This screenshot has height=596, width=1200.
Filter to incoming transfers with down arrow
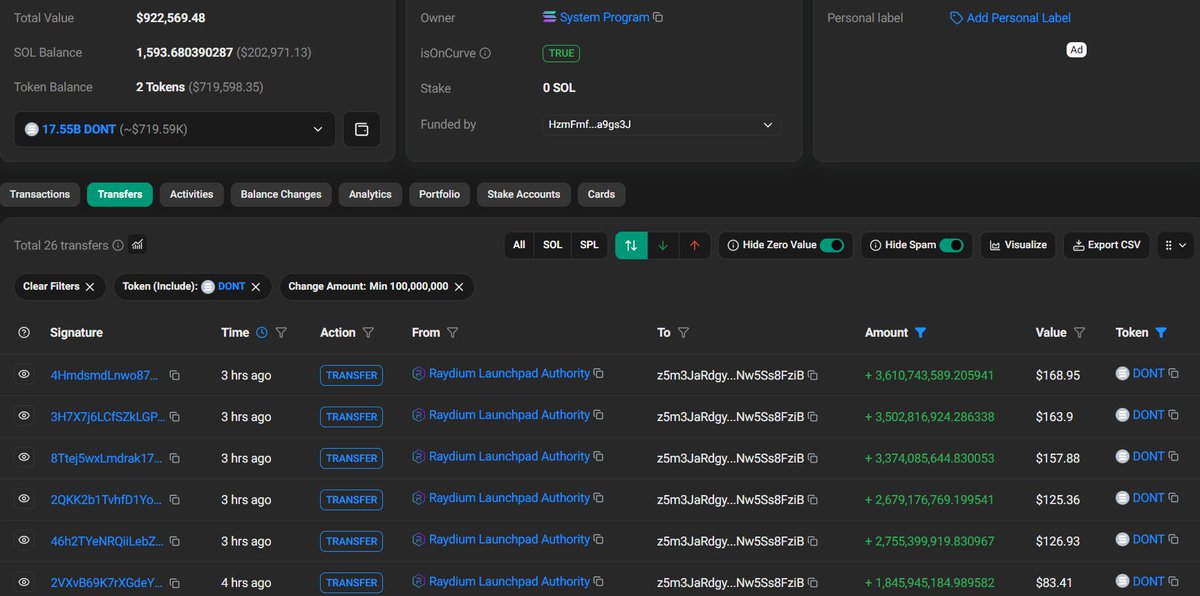[x=662, y=245]
